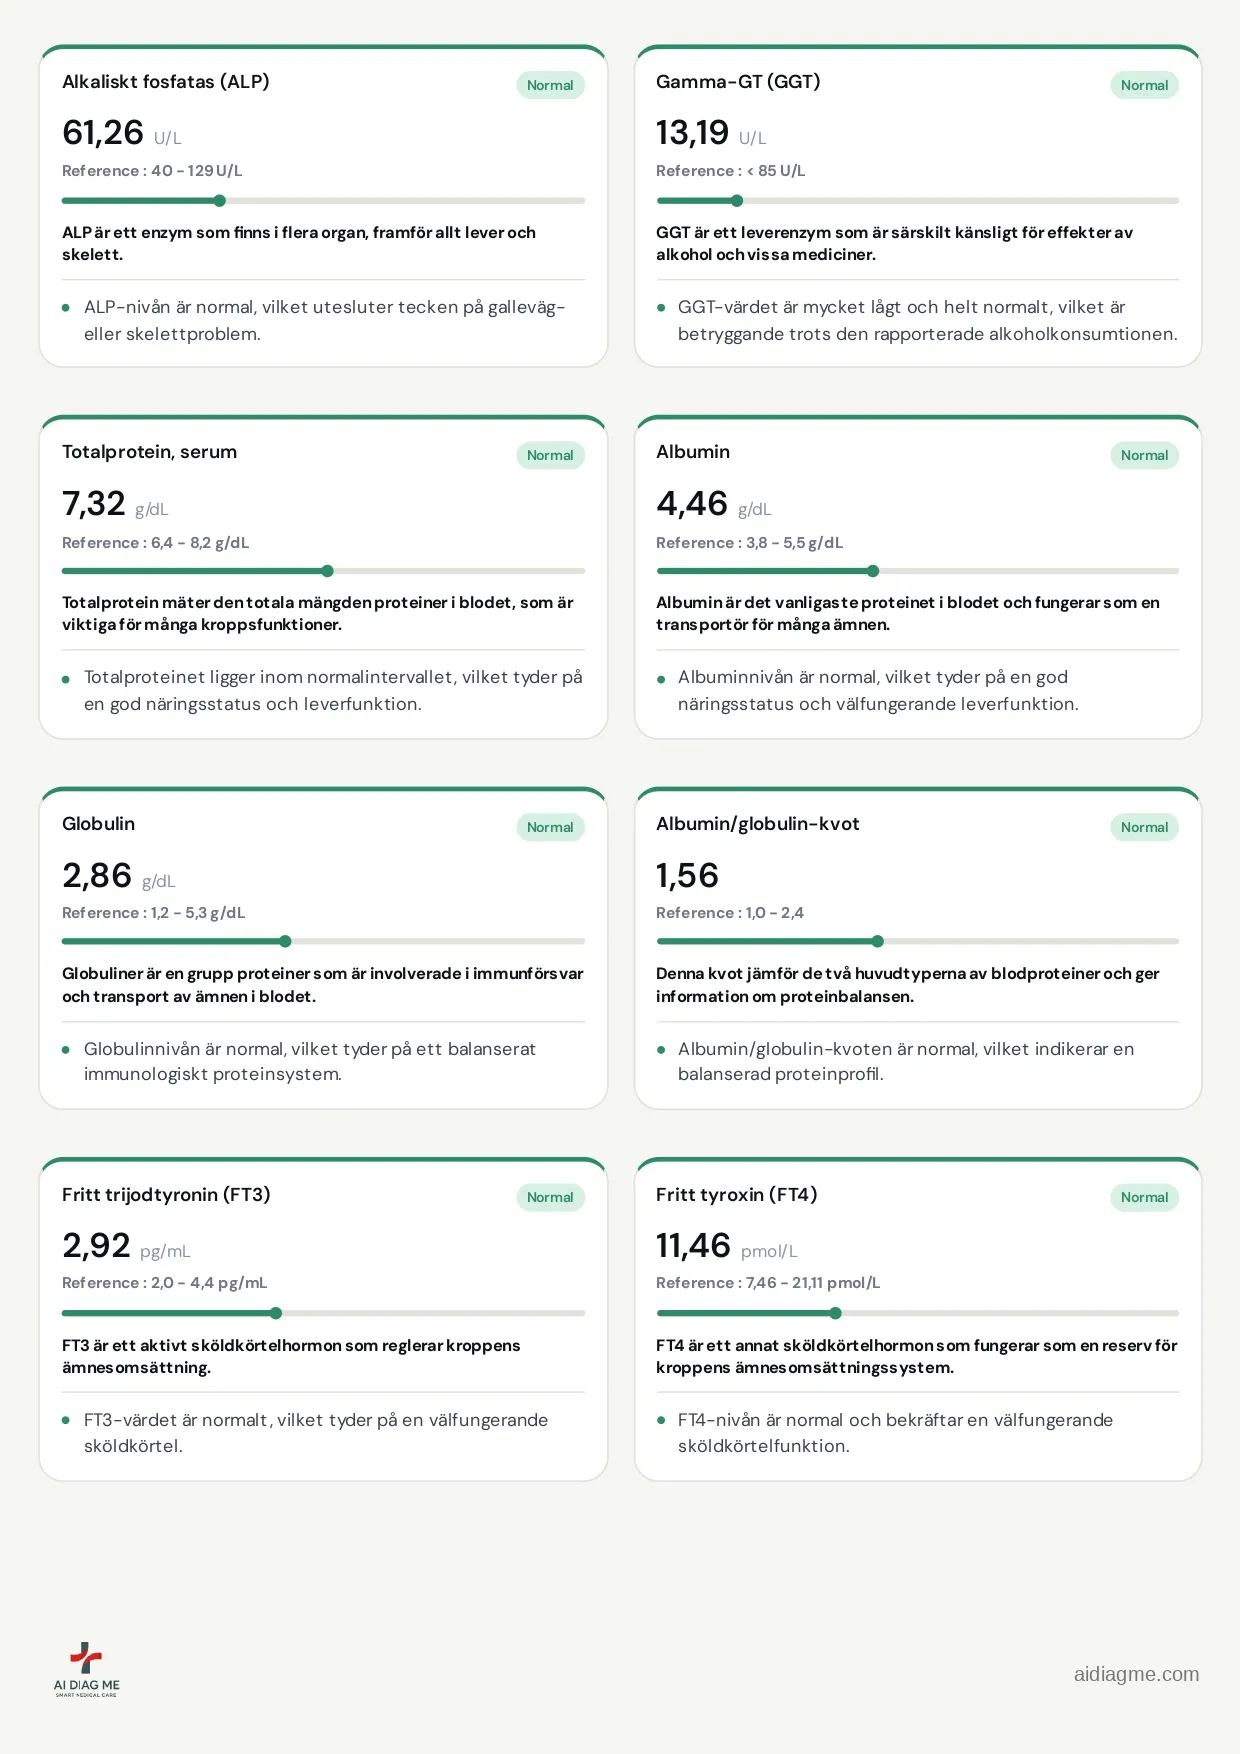Click the Normal badge on the Gamma-GT card

click(x=1144, y=85)
